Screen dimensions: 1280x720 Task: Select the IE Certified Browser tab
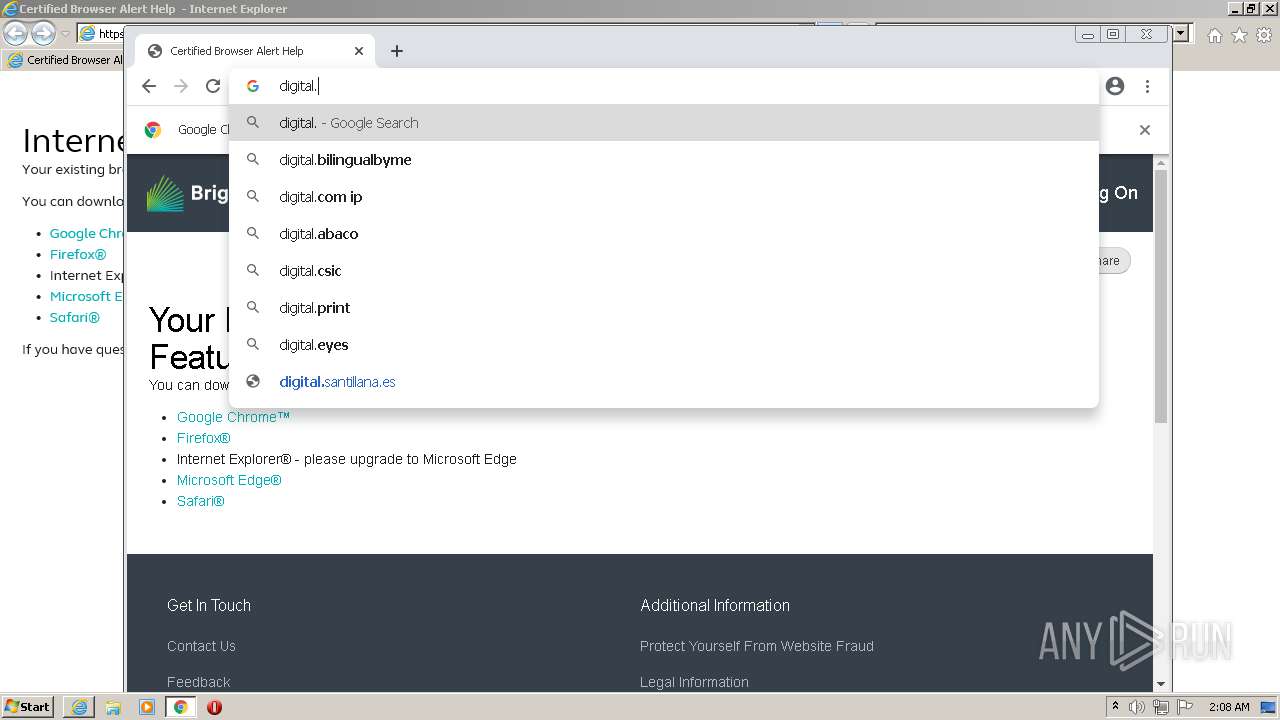64,60
